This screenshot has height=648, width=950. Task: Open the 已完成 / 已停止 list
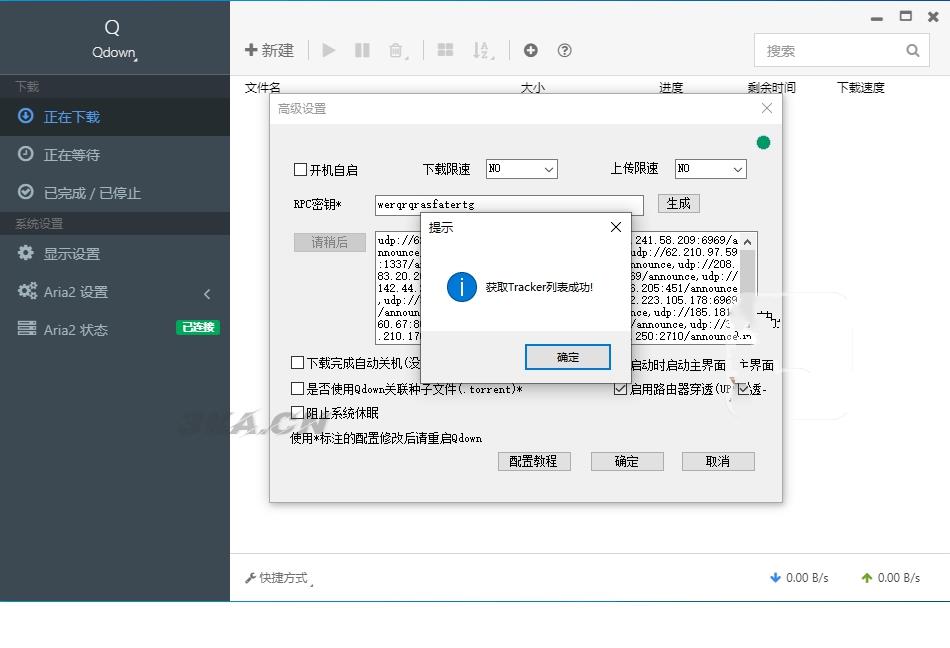tap(115, 193)
